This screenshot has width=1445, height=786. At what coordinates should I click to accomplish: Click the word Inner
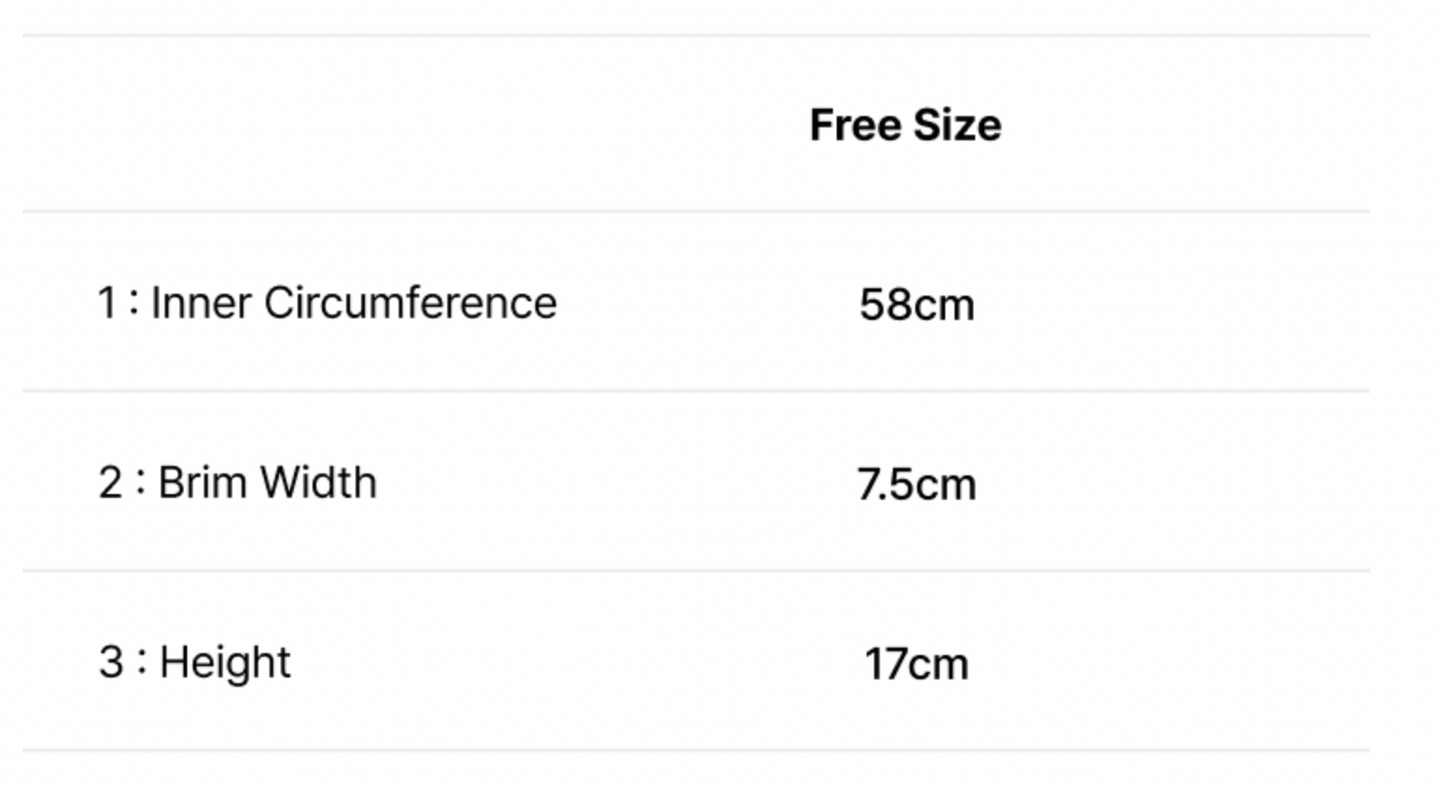[200, 303]
